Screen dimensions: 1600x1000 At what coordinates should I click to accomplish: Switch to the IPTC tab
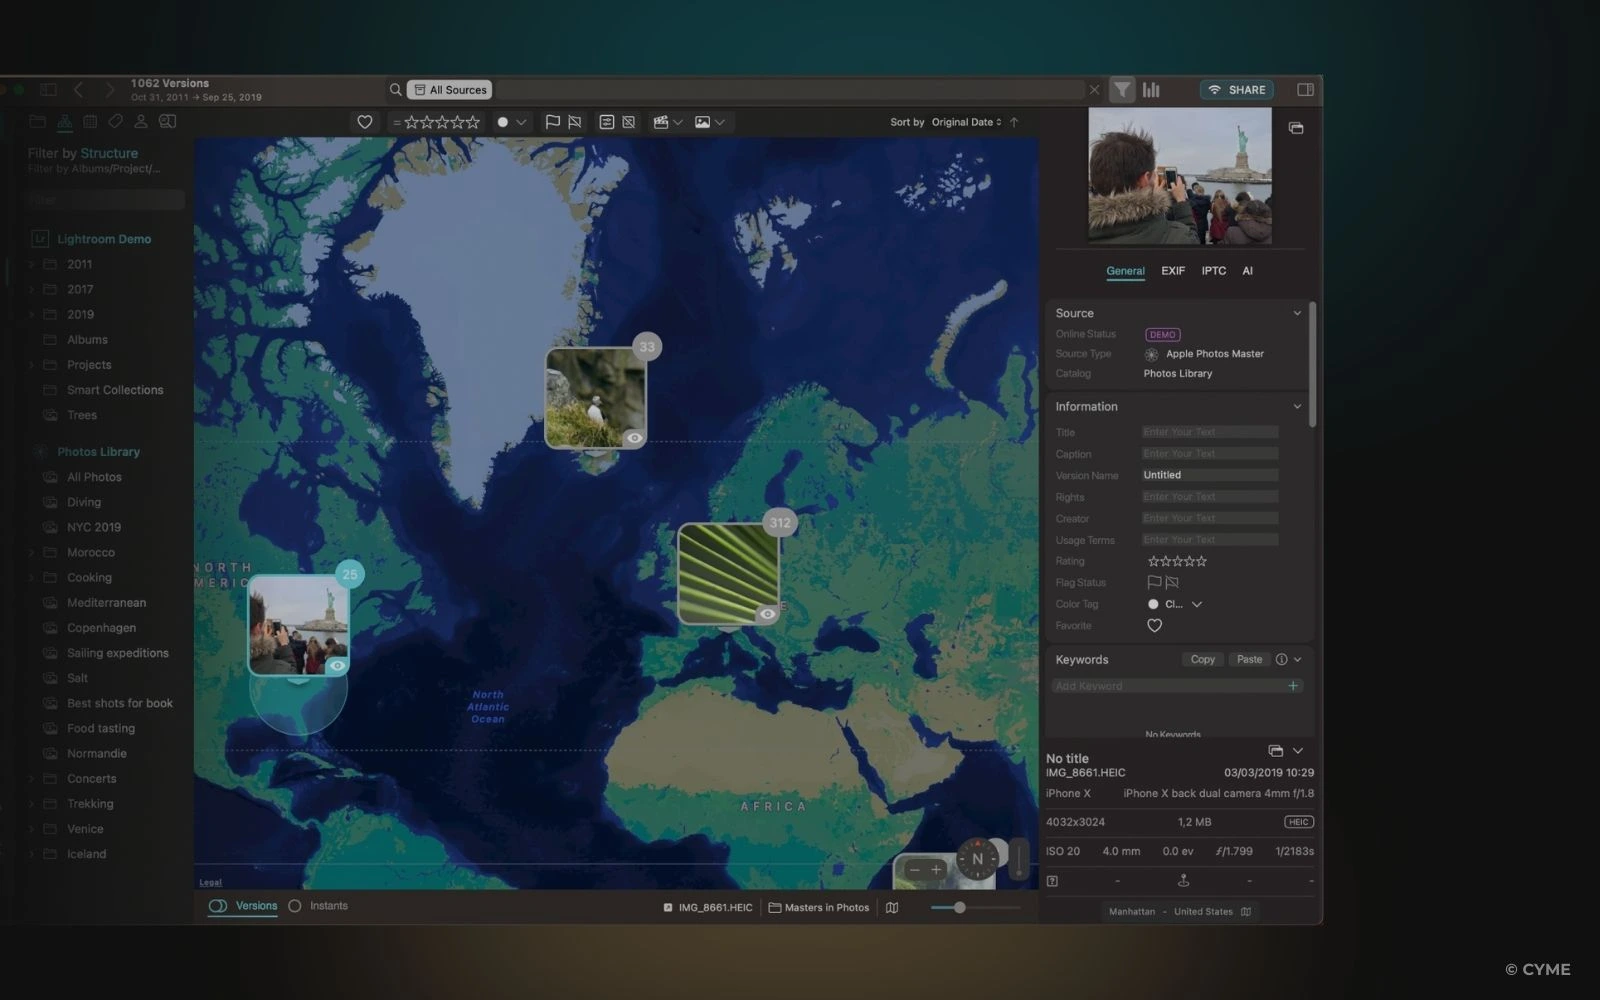[1213, 271]
